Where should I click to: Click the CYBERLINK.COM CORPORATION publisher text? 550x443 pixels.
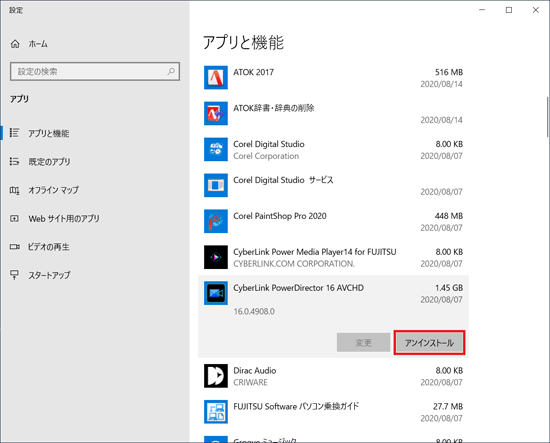click(x=294, y=264)
